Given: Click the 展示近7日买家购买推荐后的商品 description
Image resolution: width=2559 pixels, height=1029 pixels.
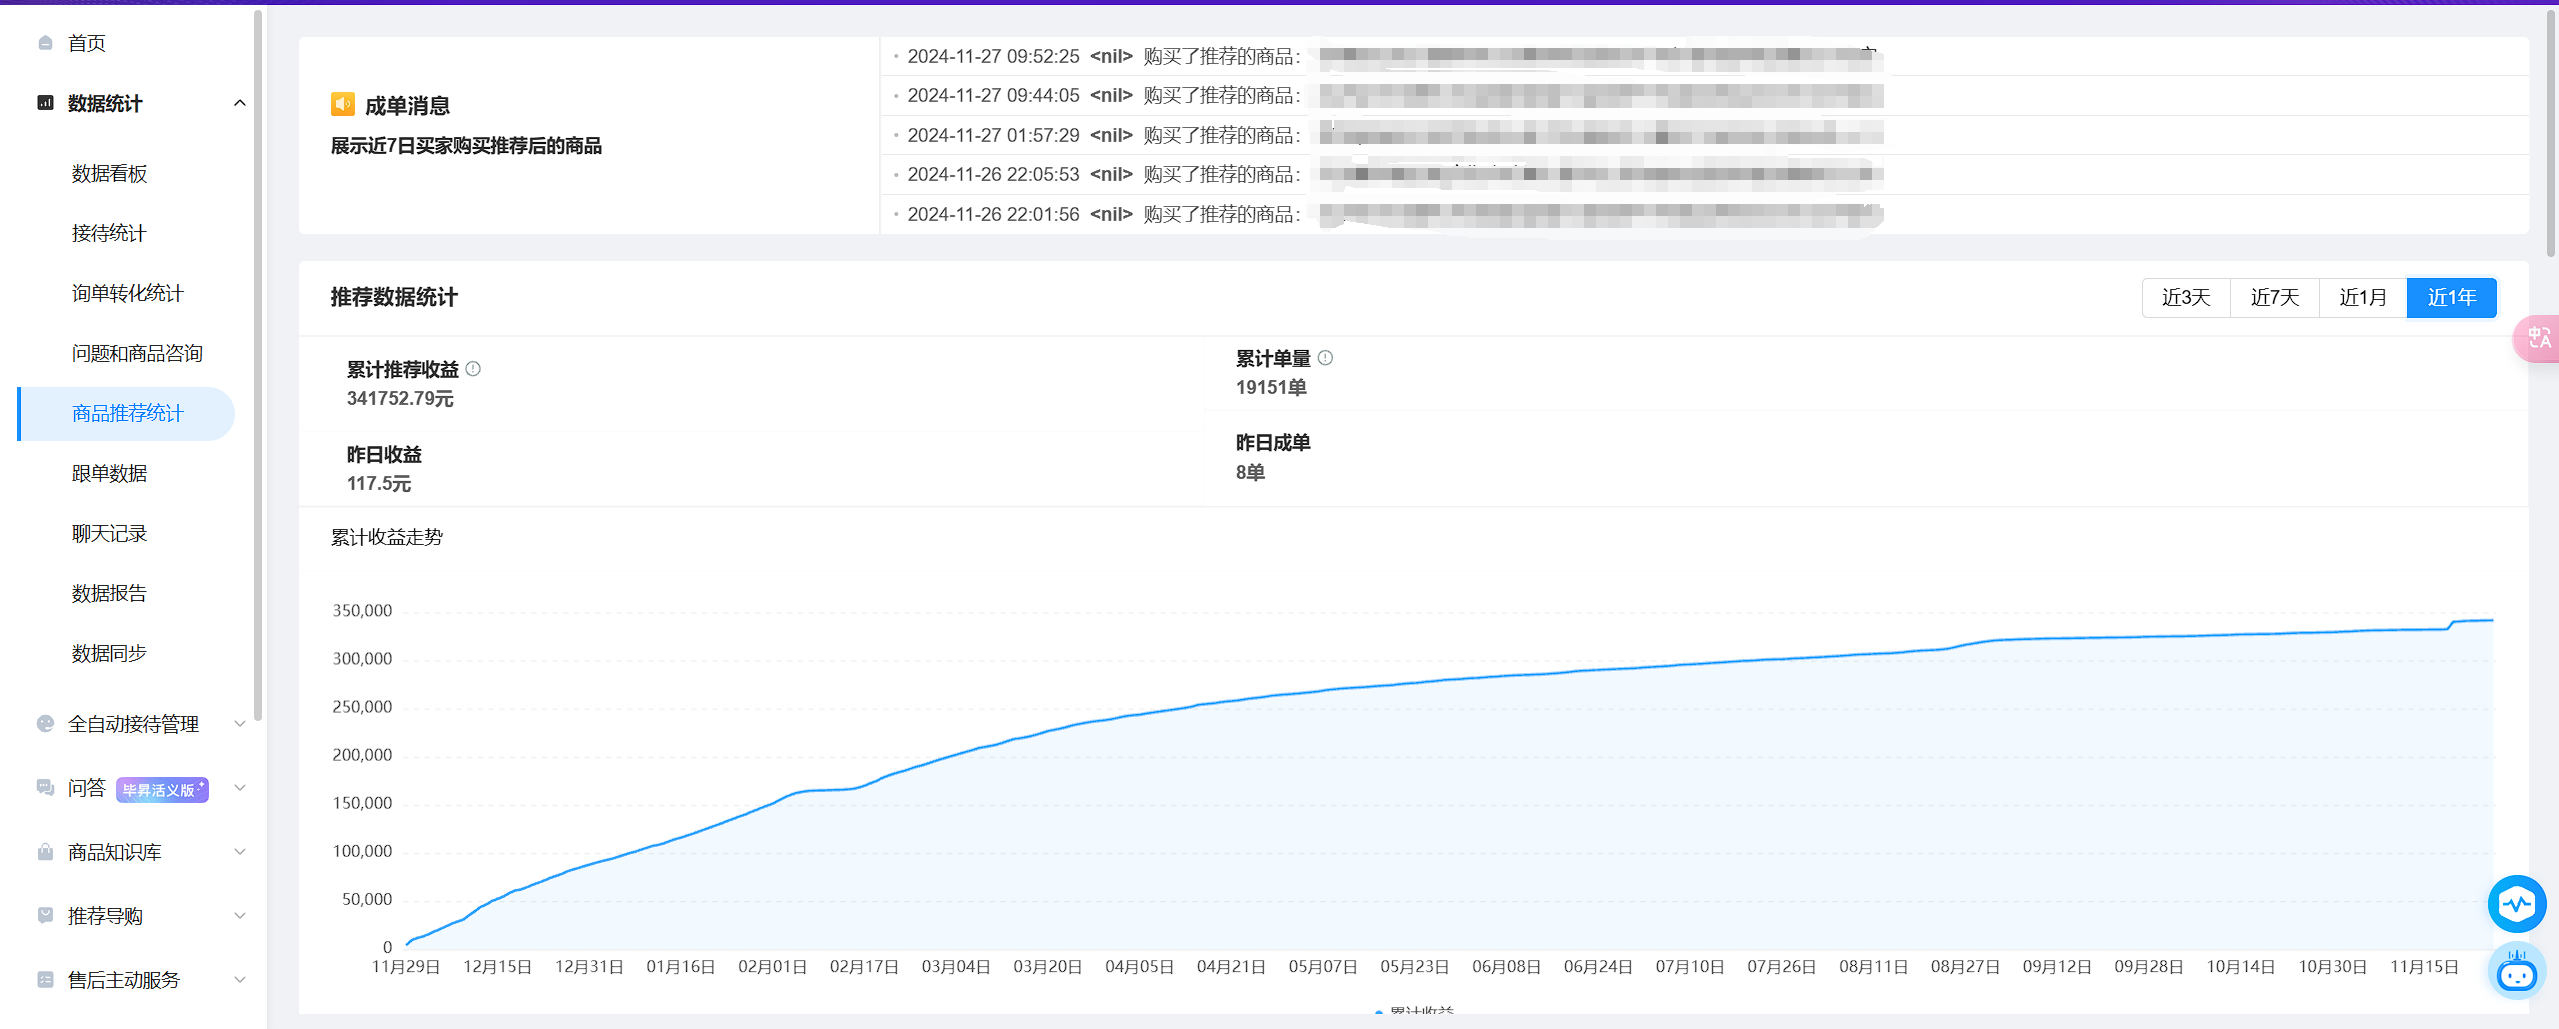Looking at the screenshot, I should pos(466,146).
